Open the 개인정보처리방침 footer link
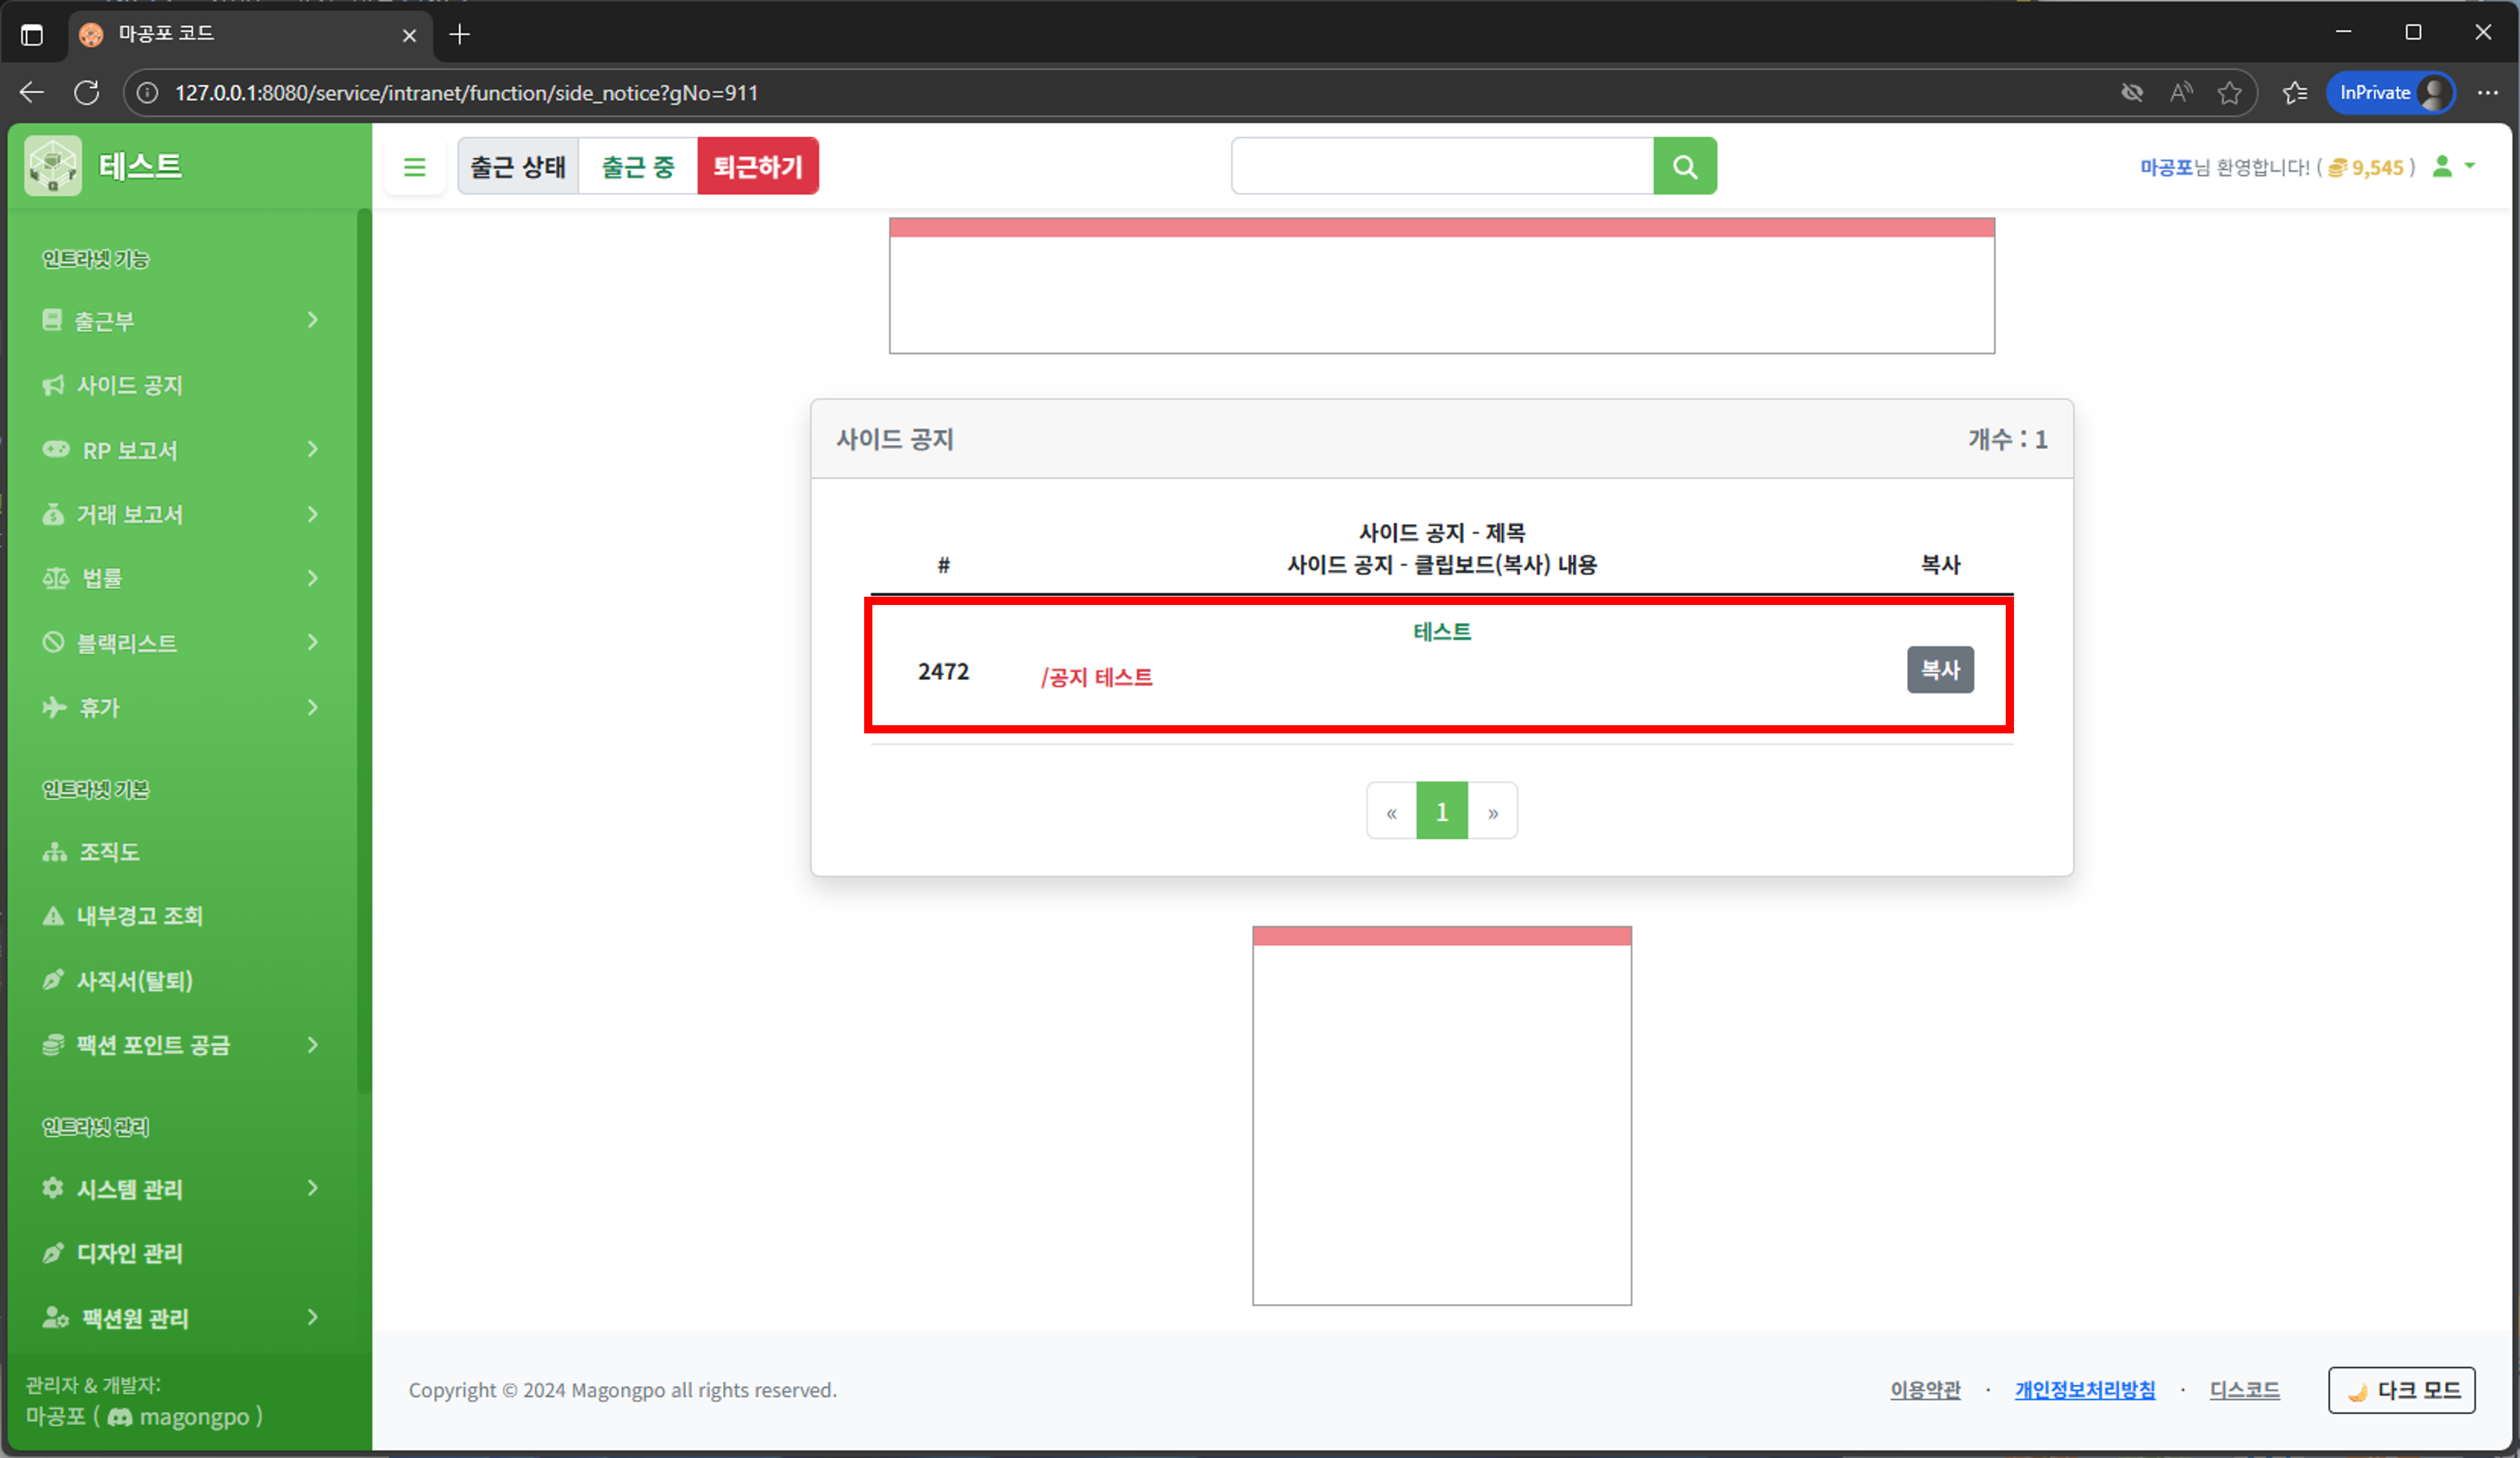The height and width of the screenshot is (1458, 2520). point(2084,1390)
